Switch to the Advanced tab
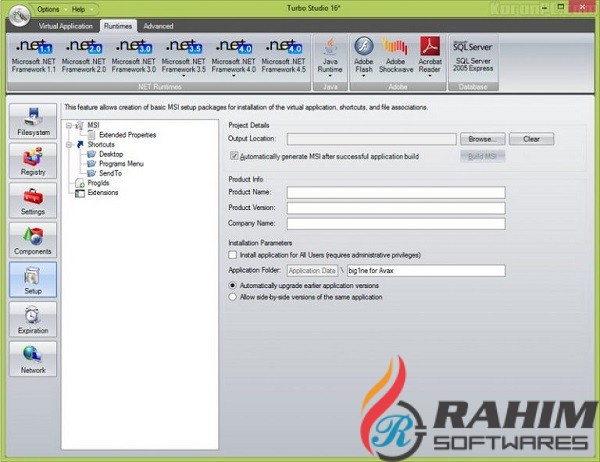 (158, 26)
